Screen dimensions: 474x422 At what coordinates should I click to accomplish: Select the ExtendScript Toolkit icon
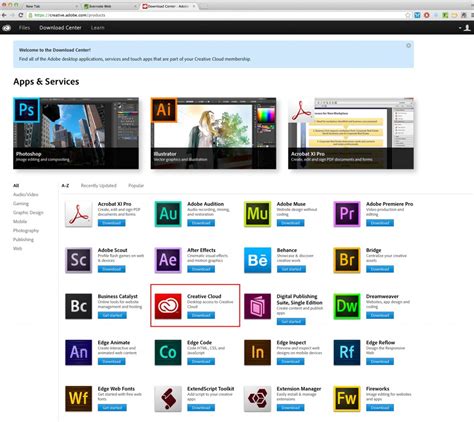coord(168,399)
